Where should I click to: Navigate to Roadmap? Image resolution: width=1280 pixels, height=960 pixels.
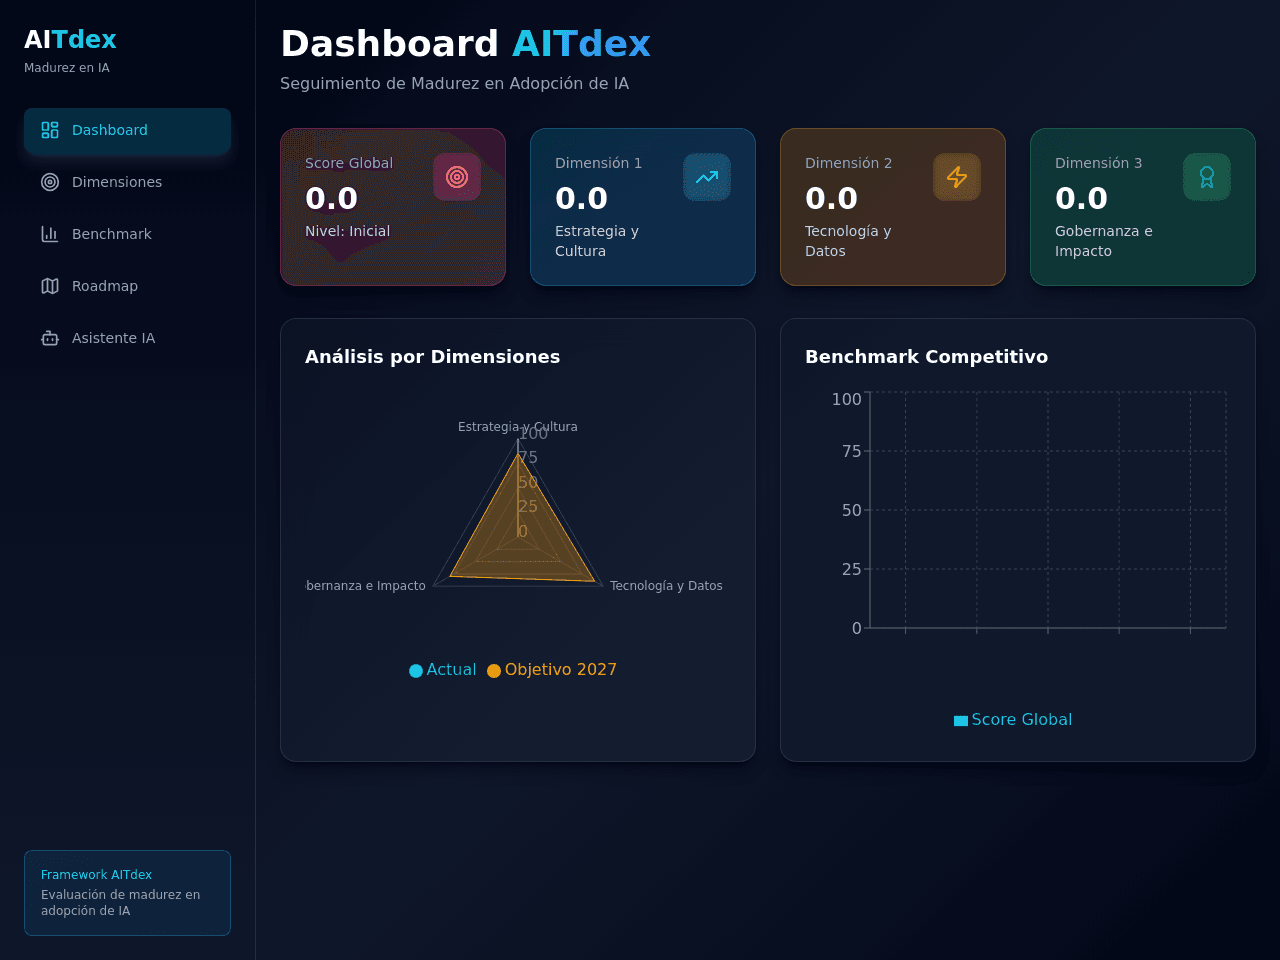127,286
